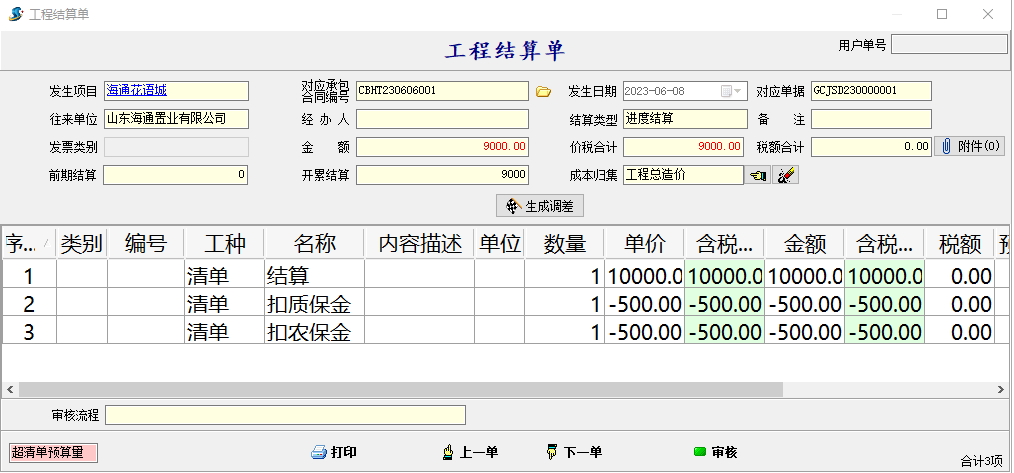
Task: Click the 超清单预算里 red status box
Action: point(54,453)
